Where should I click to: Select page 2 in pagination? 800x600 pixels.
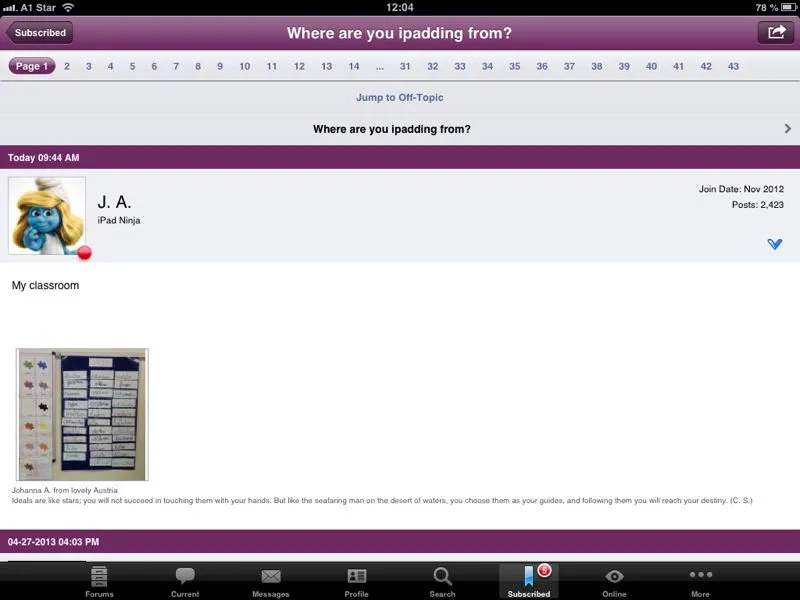pos(67,67)
